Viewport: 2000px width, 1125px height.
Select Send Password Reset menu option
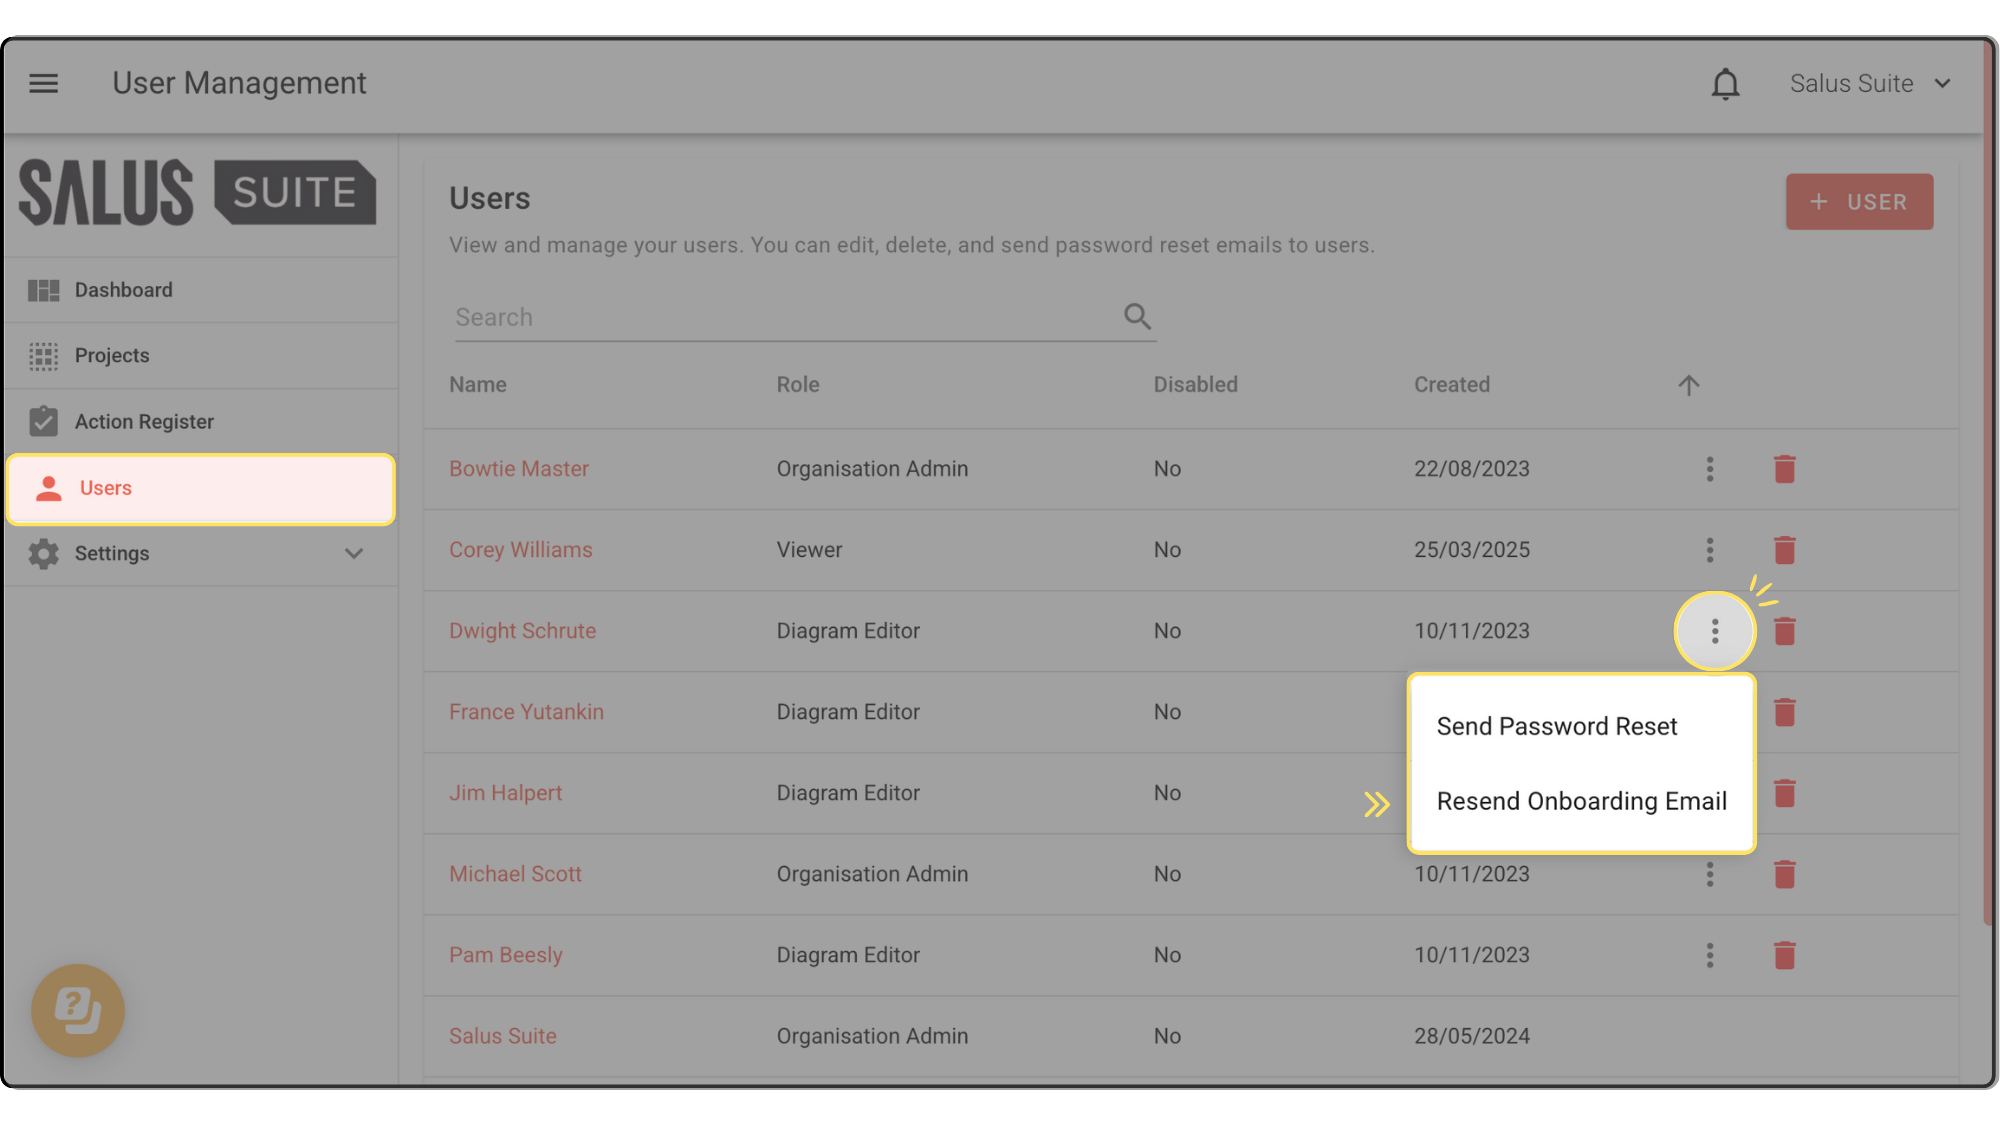pyautogui.click(x=1556, y=727)
